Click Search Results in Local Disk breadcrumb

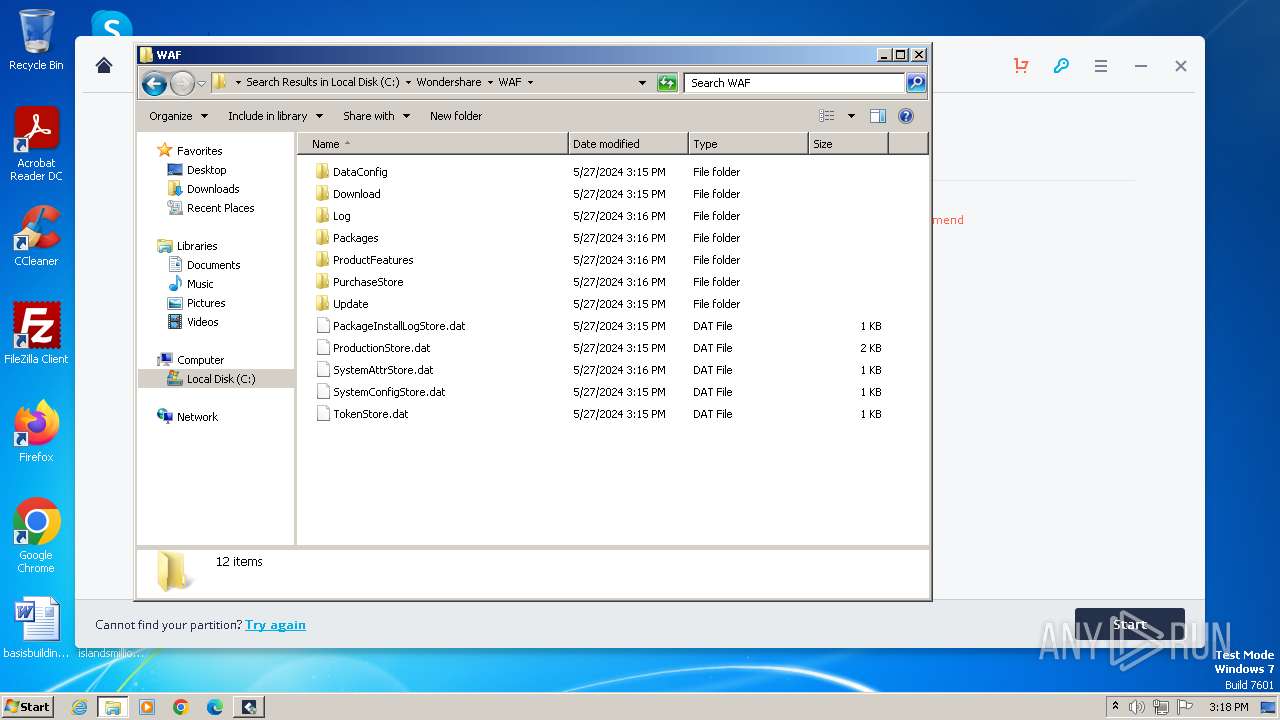323,83
